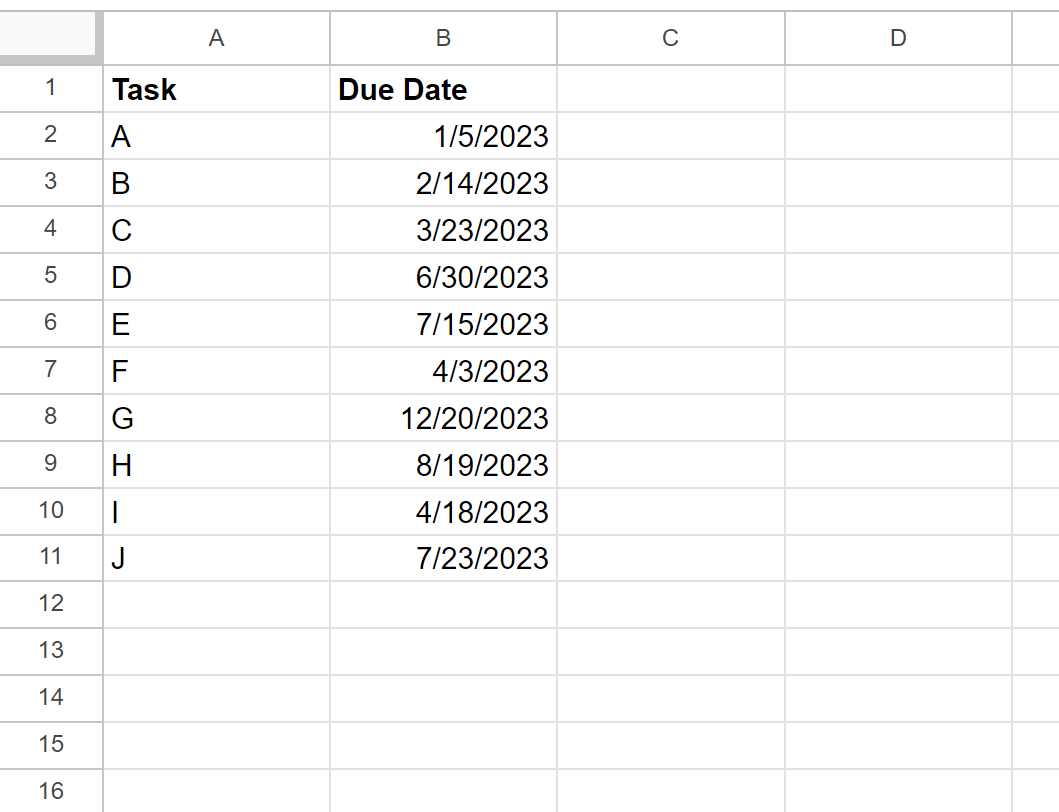Select the cell containing 1/5/2023
Viewport: 1059px width, 812px height.
(x=443, y=137)
